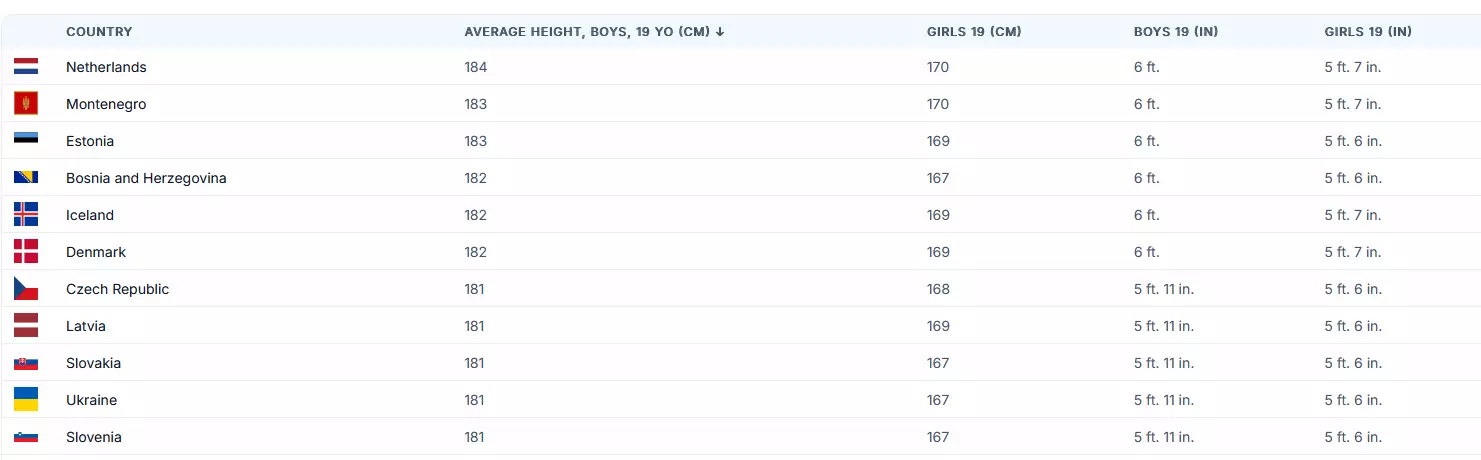Click the Montenegro flag icon
Screen dimensions: 1481x460
(26, 104)
